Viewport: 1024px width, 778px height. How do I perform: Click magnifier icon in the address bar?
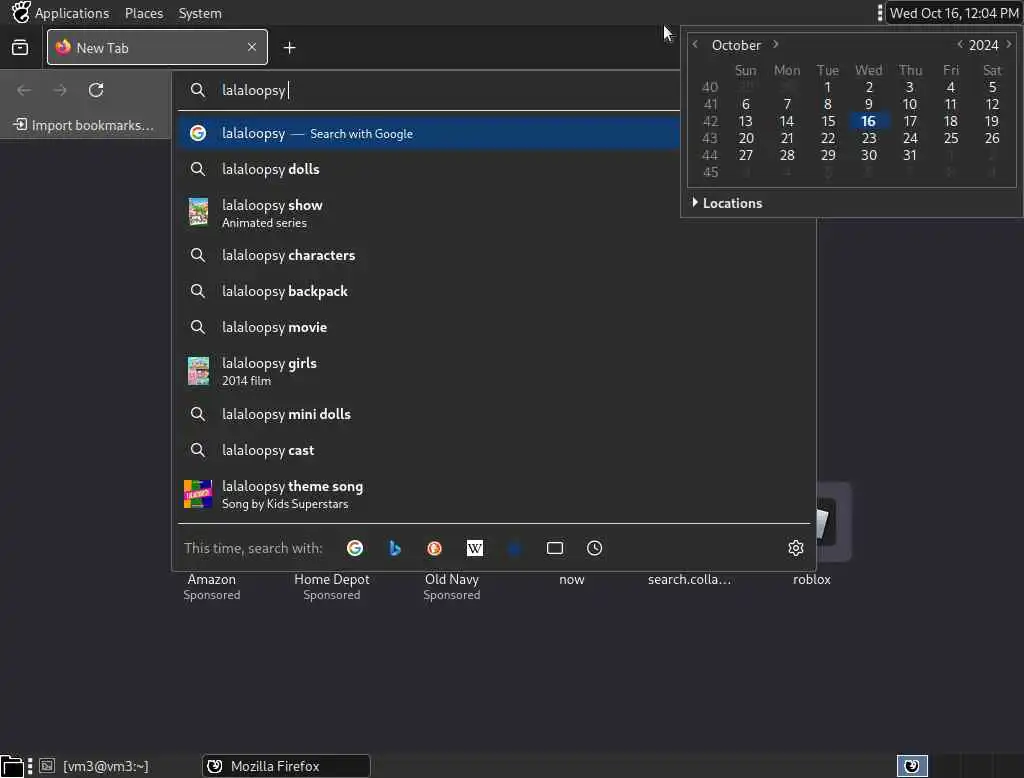pos(197,90)
